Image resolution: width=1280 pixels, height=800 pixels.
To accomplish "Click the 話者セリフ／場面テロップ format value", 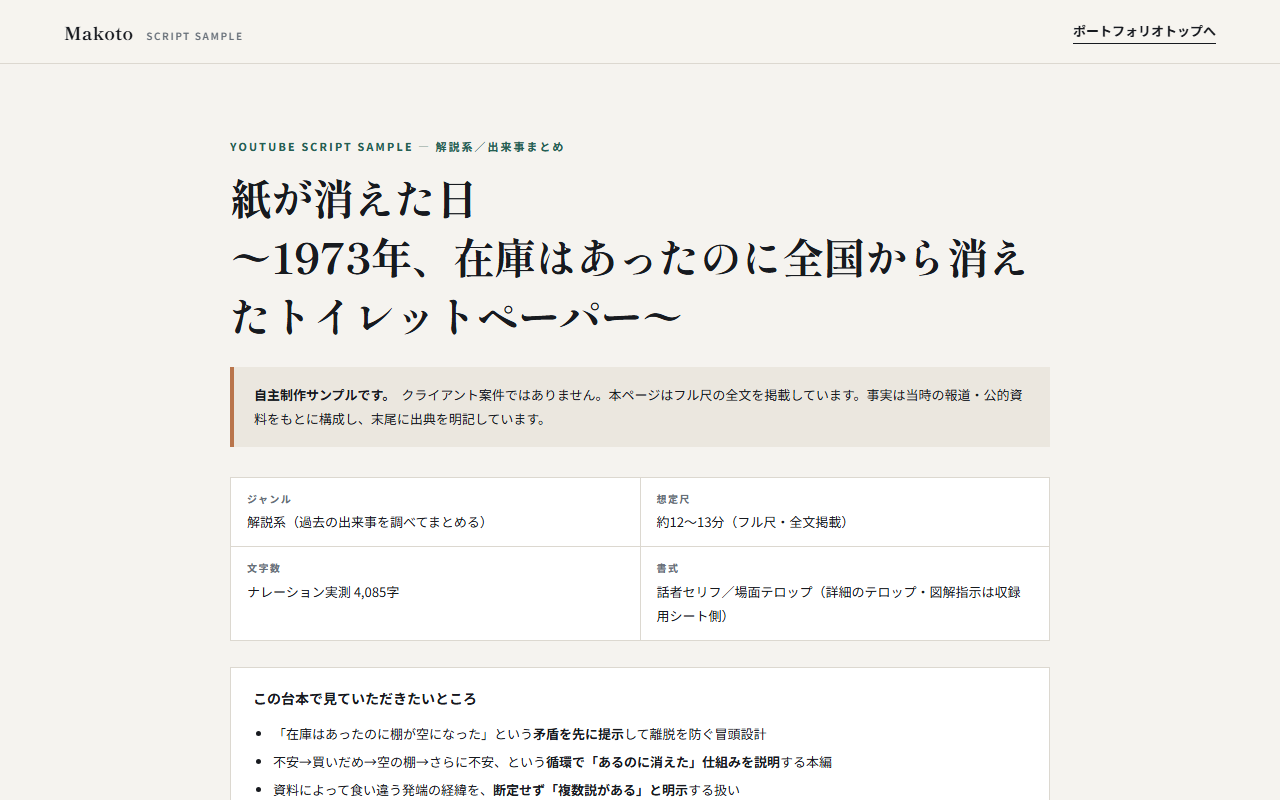I will pyautogui.click(x=839, y=604).
